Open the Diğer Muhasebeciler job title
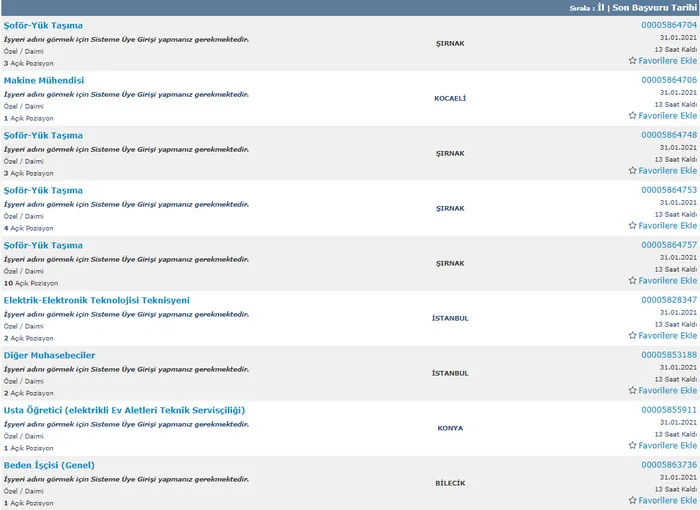The width and height of the screenshot is (700, 510). 49,355
